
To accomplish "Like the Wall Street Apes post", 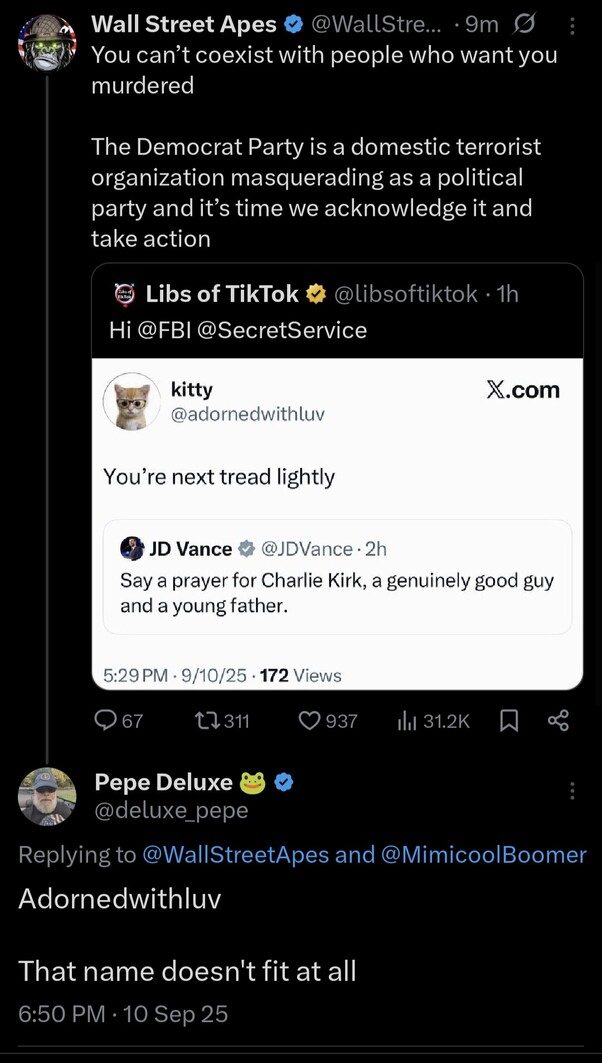I will [x=312, y=720].
